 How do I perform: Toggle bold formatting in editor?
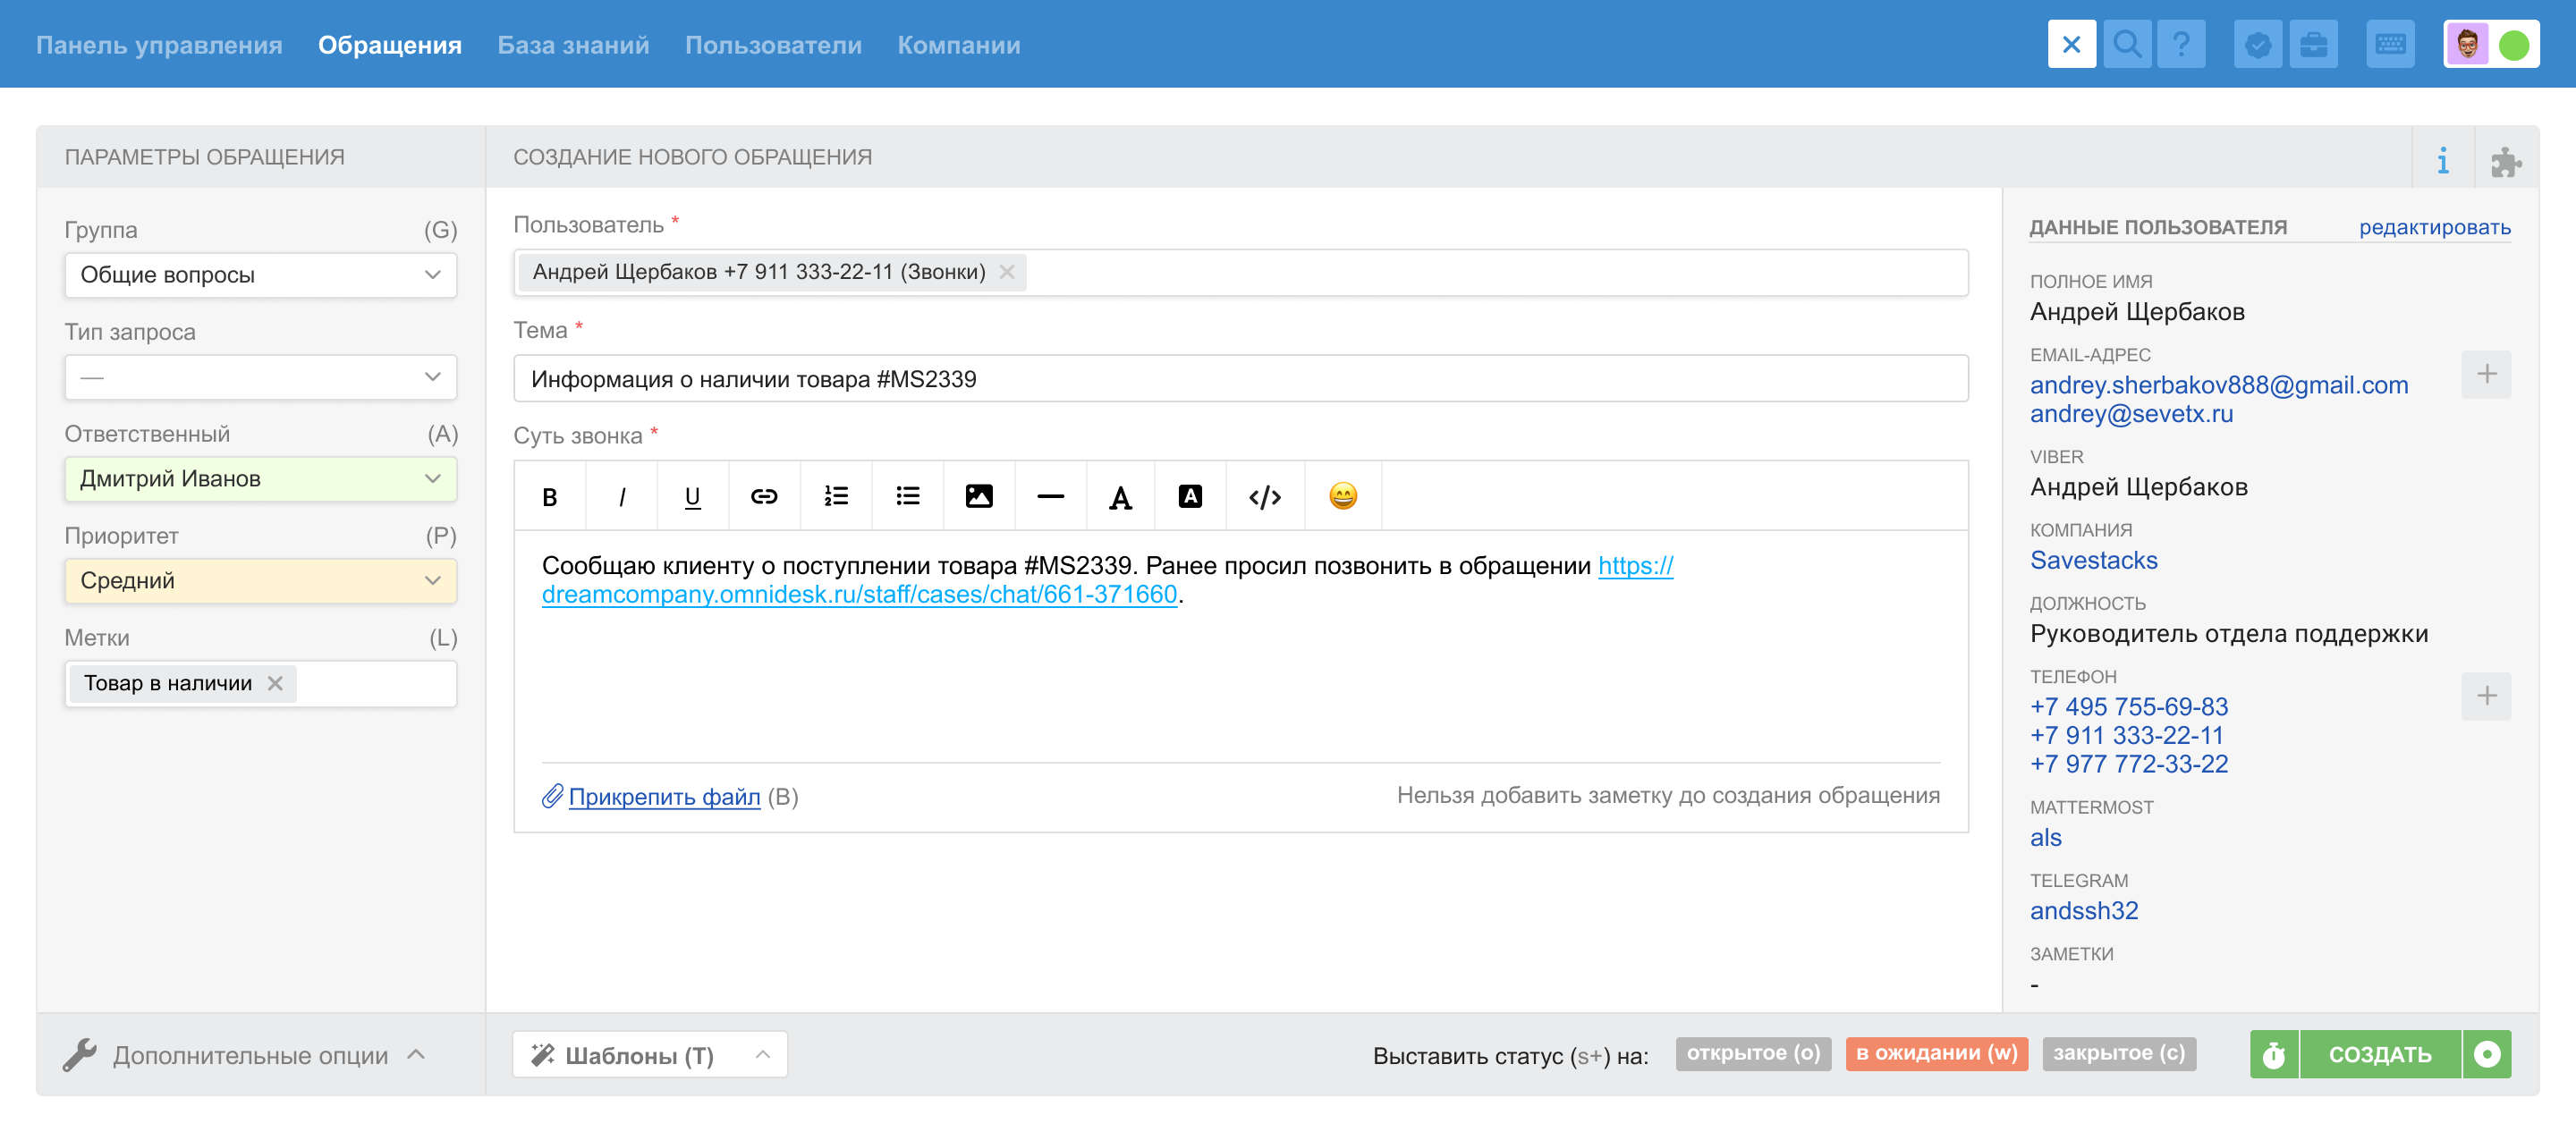[549, 497]
